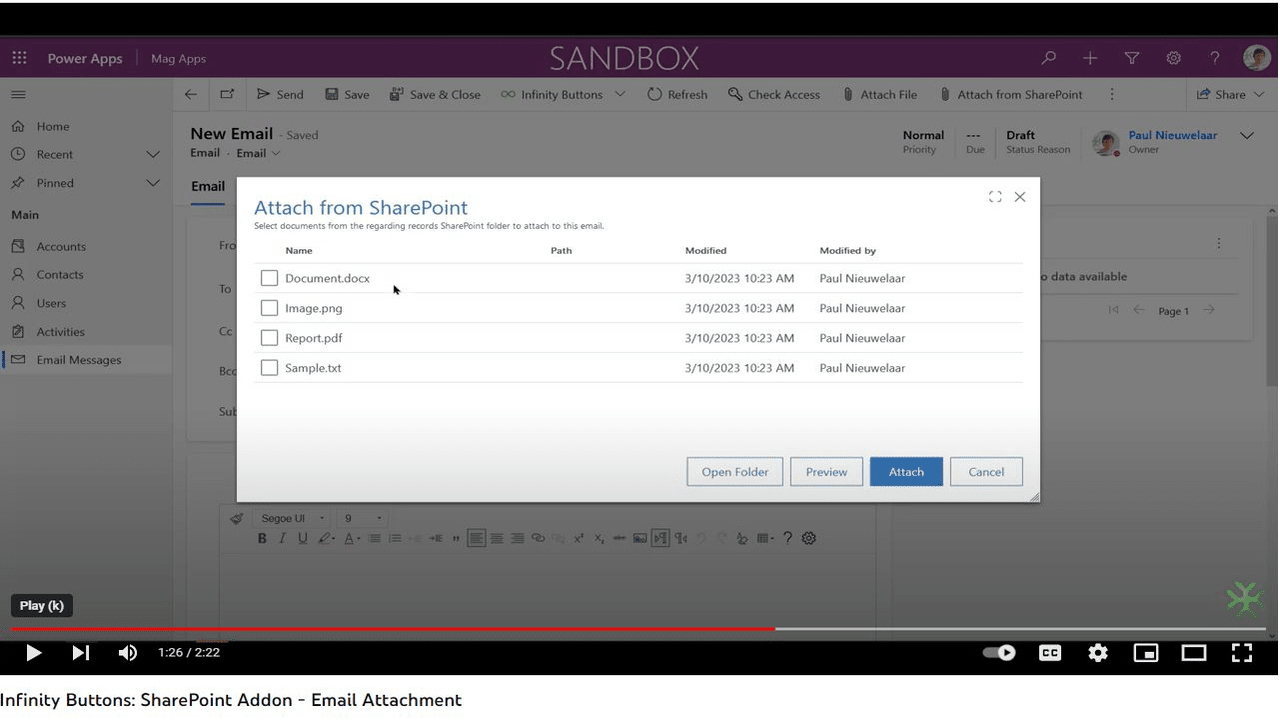The image size is (1280, 720).
Task: Click Send in the command bar
Action: click(x=280, y=94)
